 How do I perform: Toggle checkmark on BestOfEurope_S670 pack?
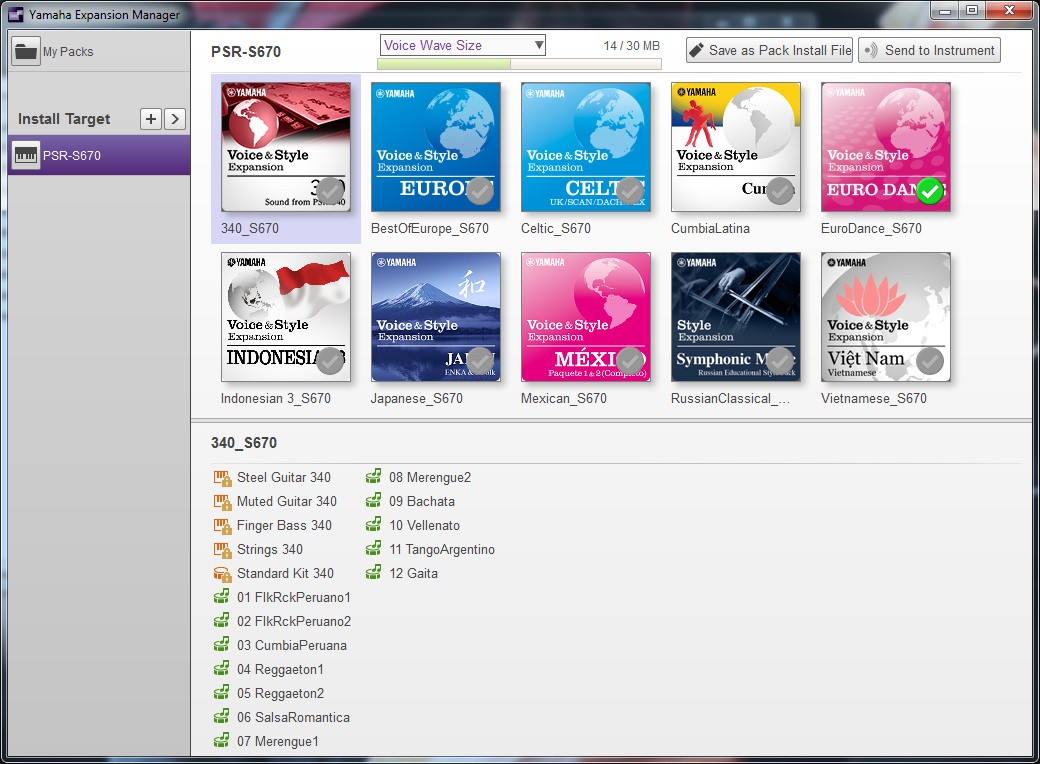point(480,191)
